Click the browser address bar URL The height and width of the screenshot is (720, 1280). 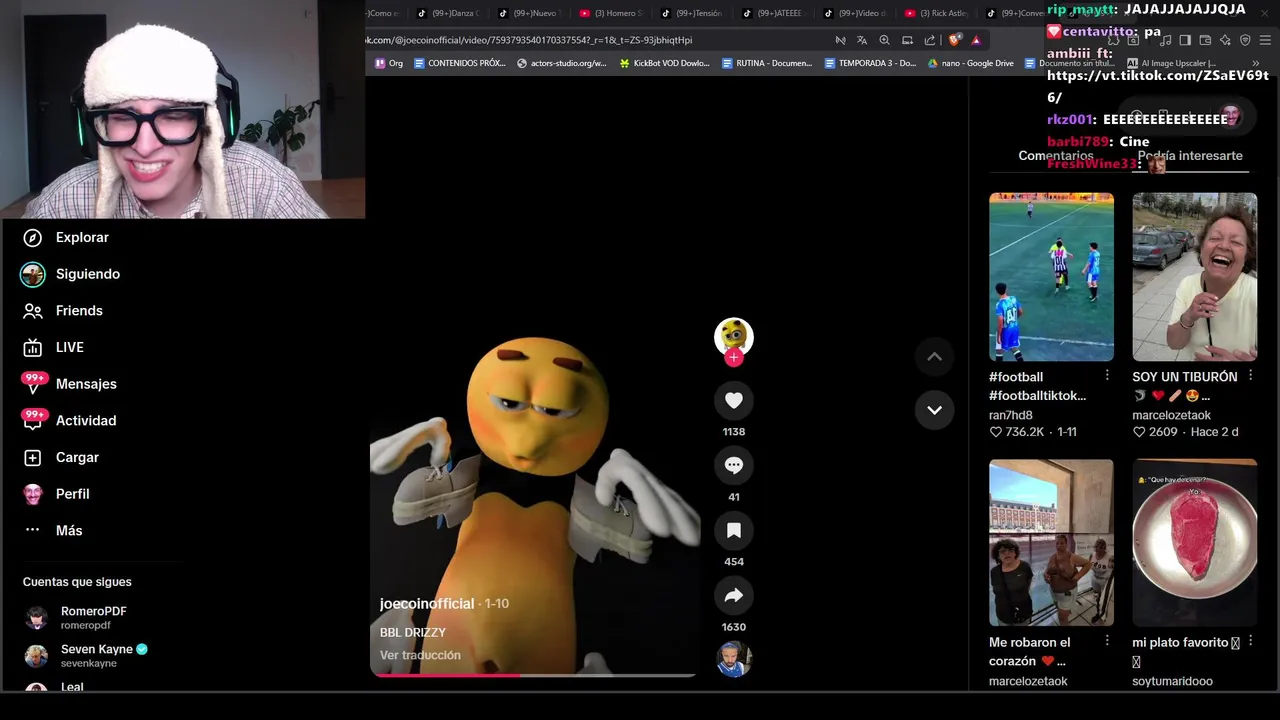(x=530, y=40)
